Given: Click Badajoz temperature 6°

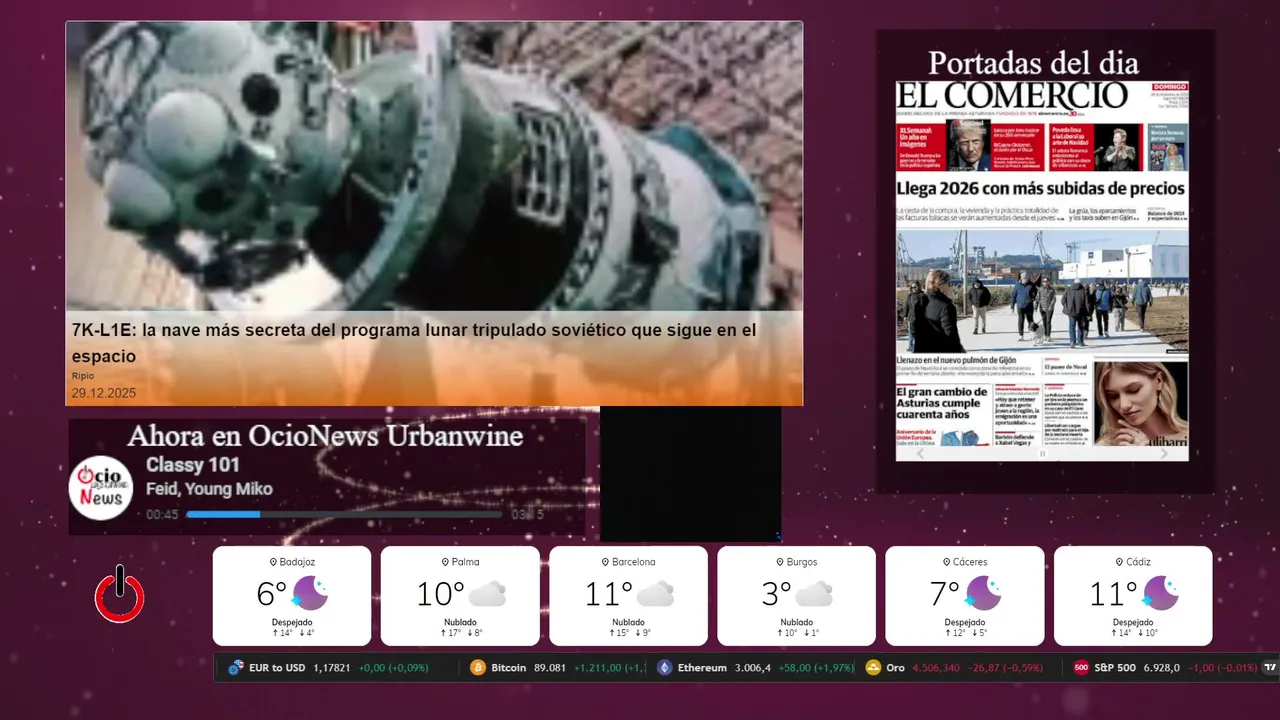Looking at the screenshot, I should click(272, 594).
